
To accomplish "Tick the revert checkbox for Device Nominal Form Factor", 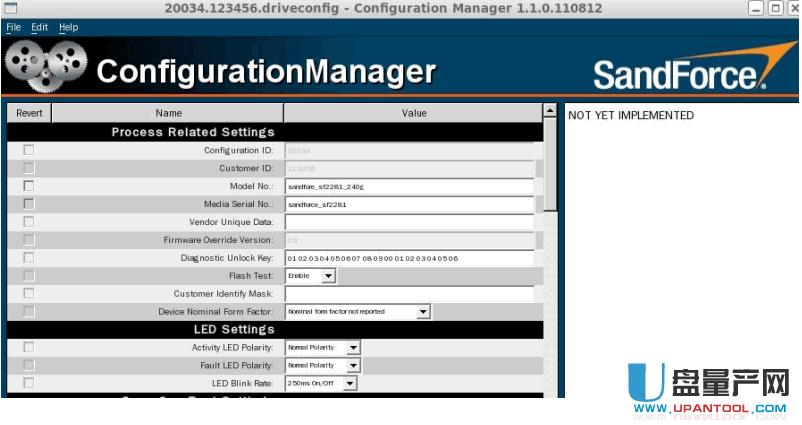I will (29, 311).
